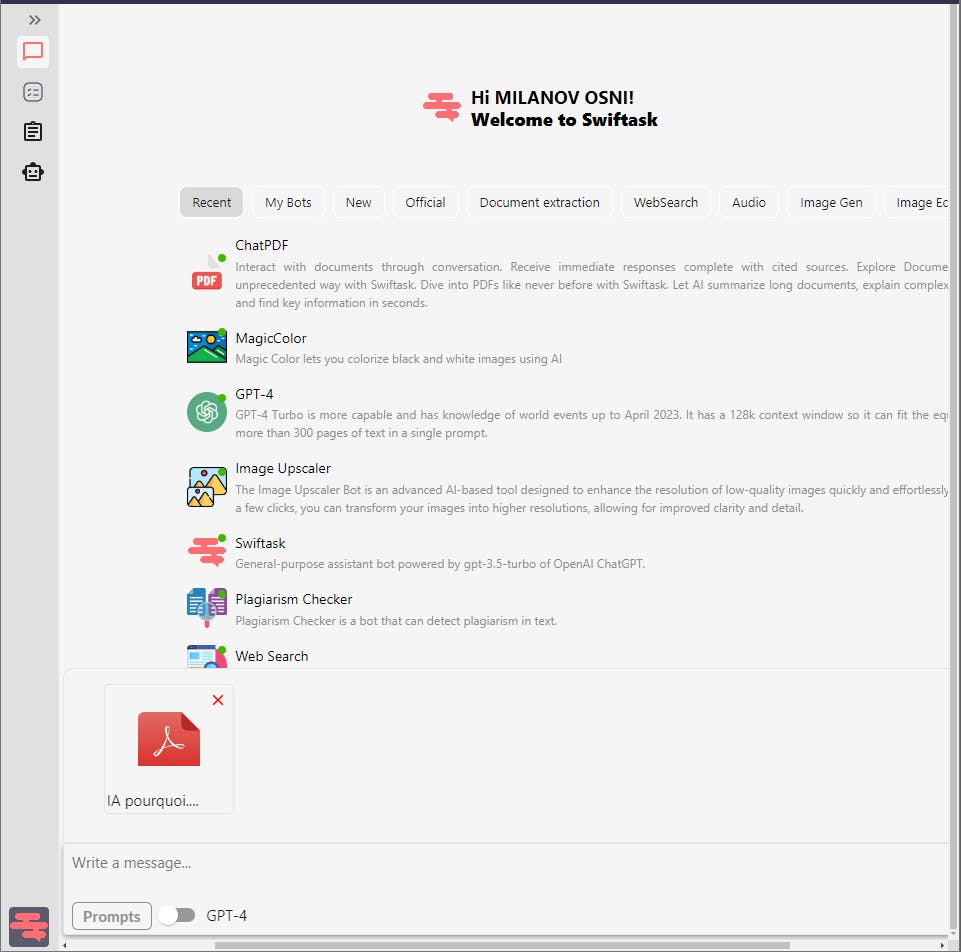Open the task list icon in sidebar
Image resolution: width=961 pixels, height=952 pixels.
pos(32,93)
